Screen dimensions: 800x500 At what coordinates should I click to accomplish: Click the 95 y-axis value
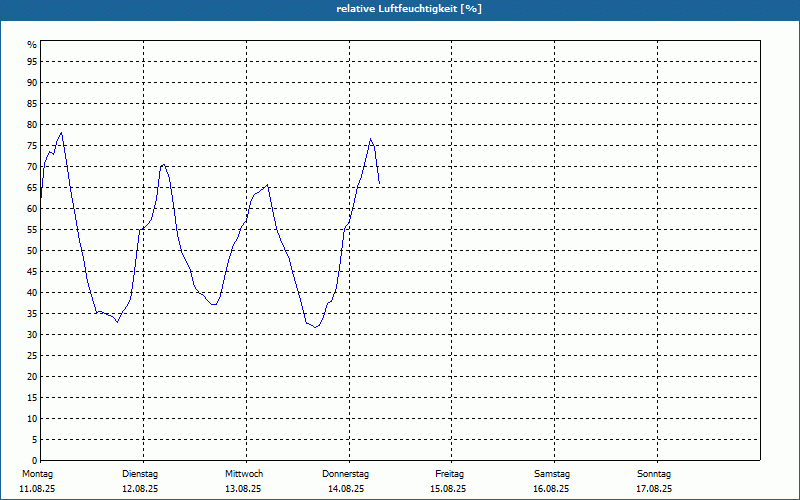(x=32, y=62)
